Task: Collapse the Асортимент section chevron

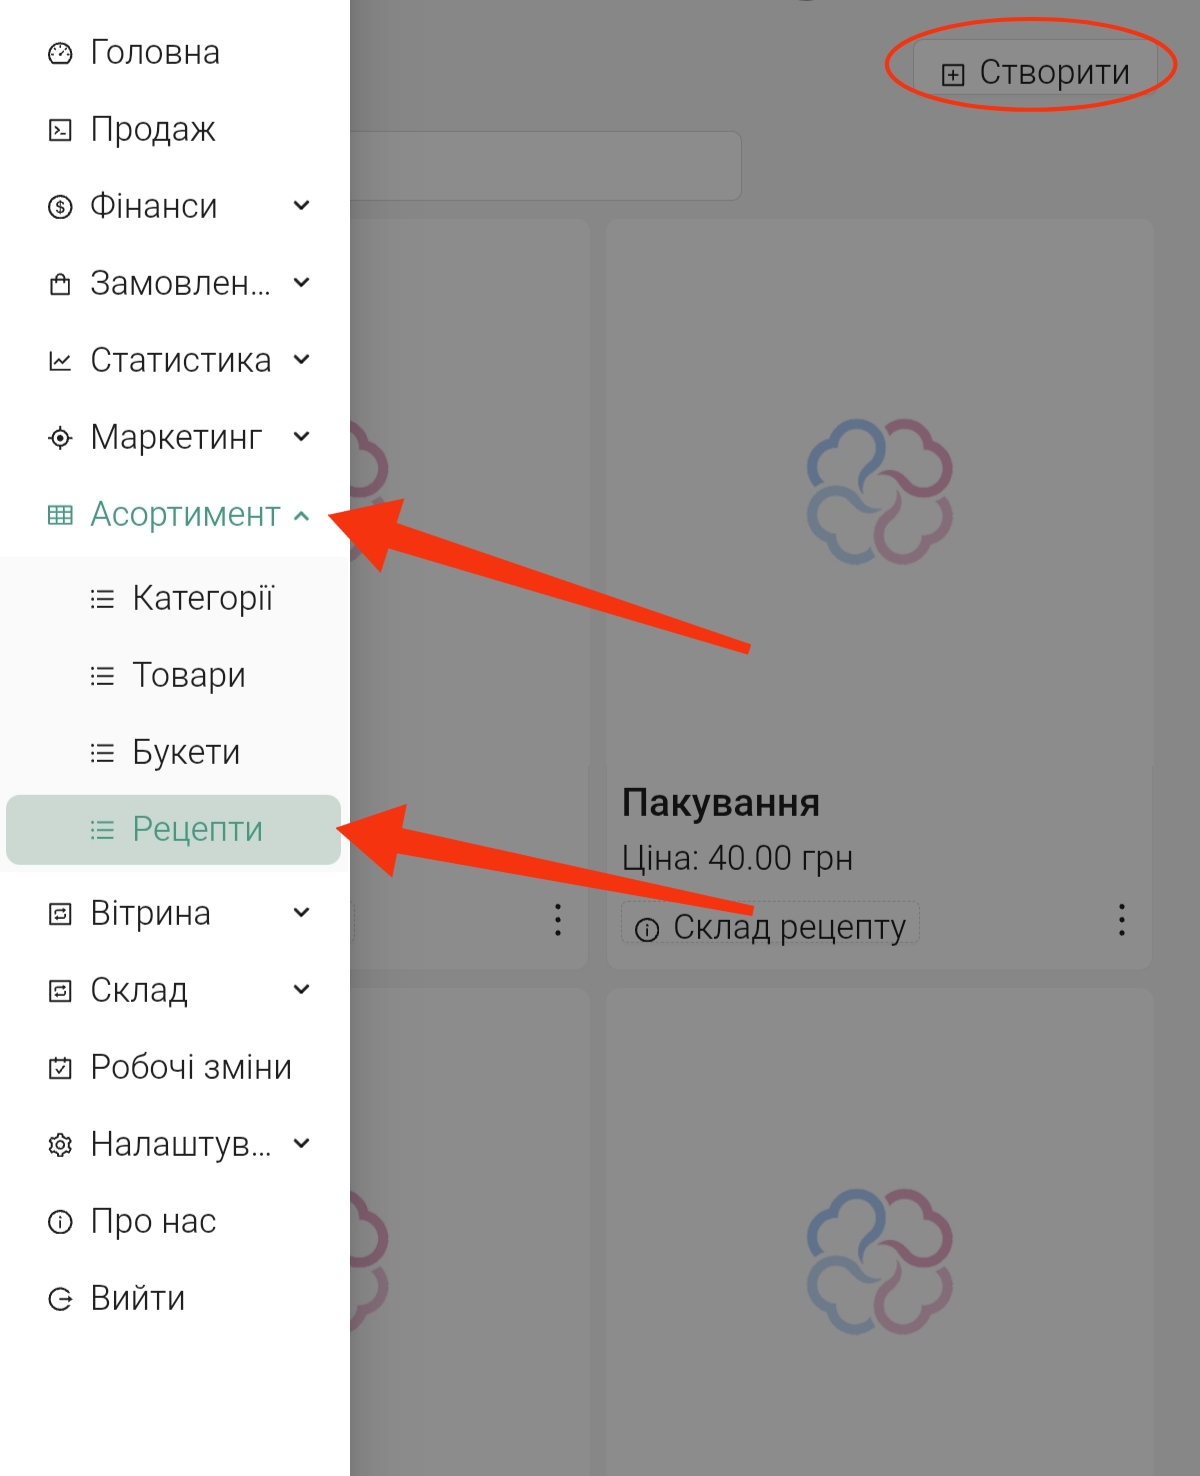Action: click(302, 515)
